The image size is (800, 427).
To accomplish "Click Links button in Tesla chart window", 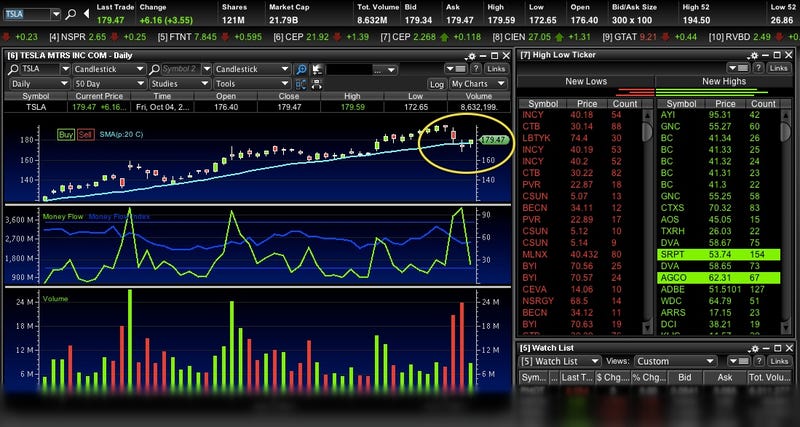I will 496,69.
